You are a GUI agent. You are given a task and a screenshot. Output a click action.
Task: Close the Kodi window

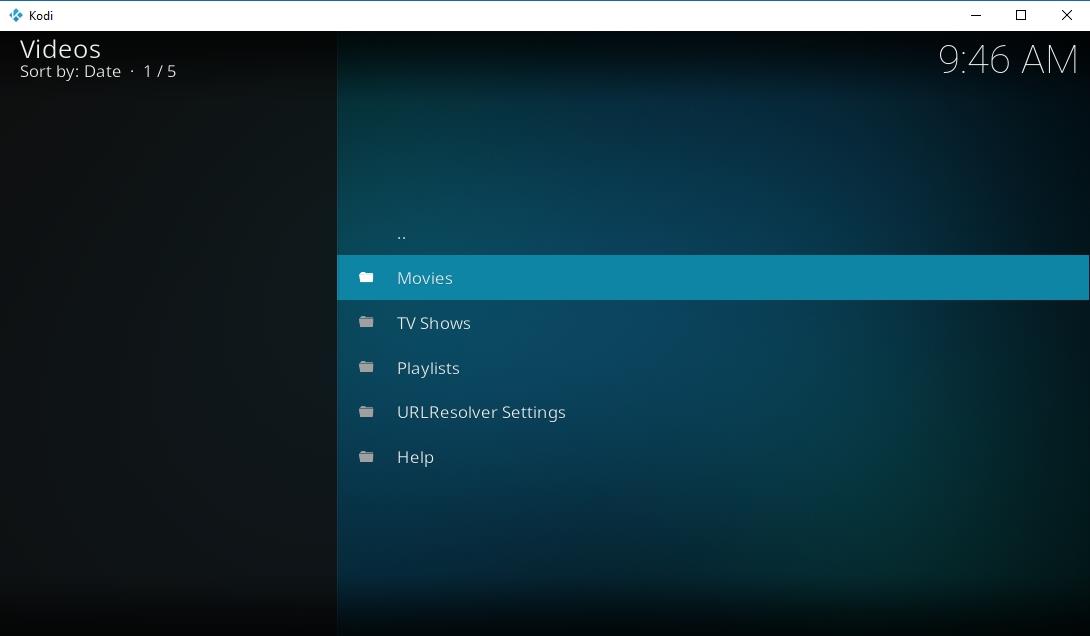point(1066,15)
